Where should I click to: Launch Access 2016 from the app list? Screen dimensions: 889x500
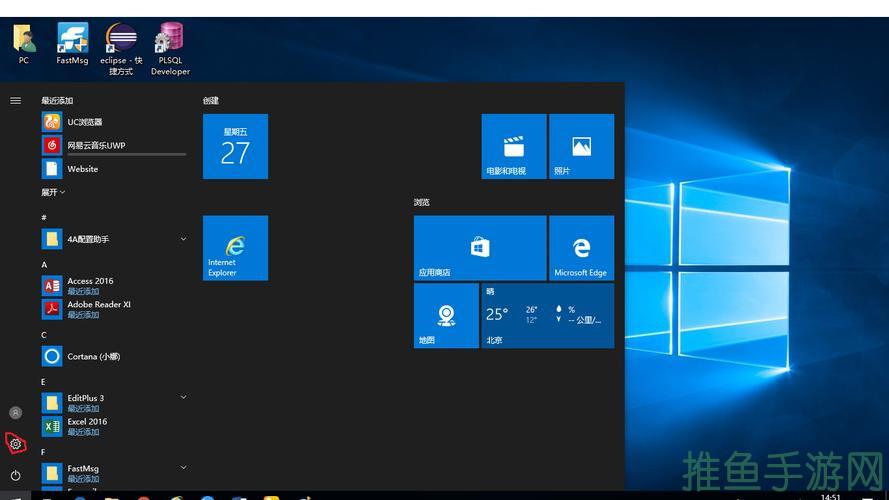tap(113, 286)
